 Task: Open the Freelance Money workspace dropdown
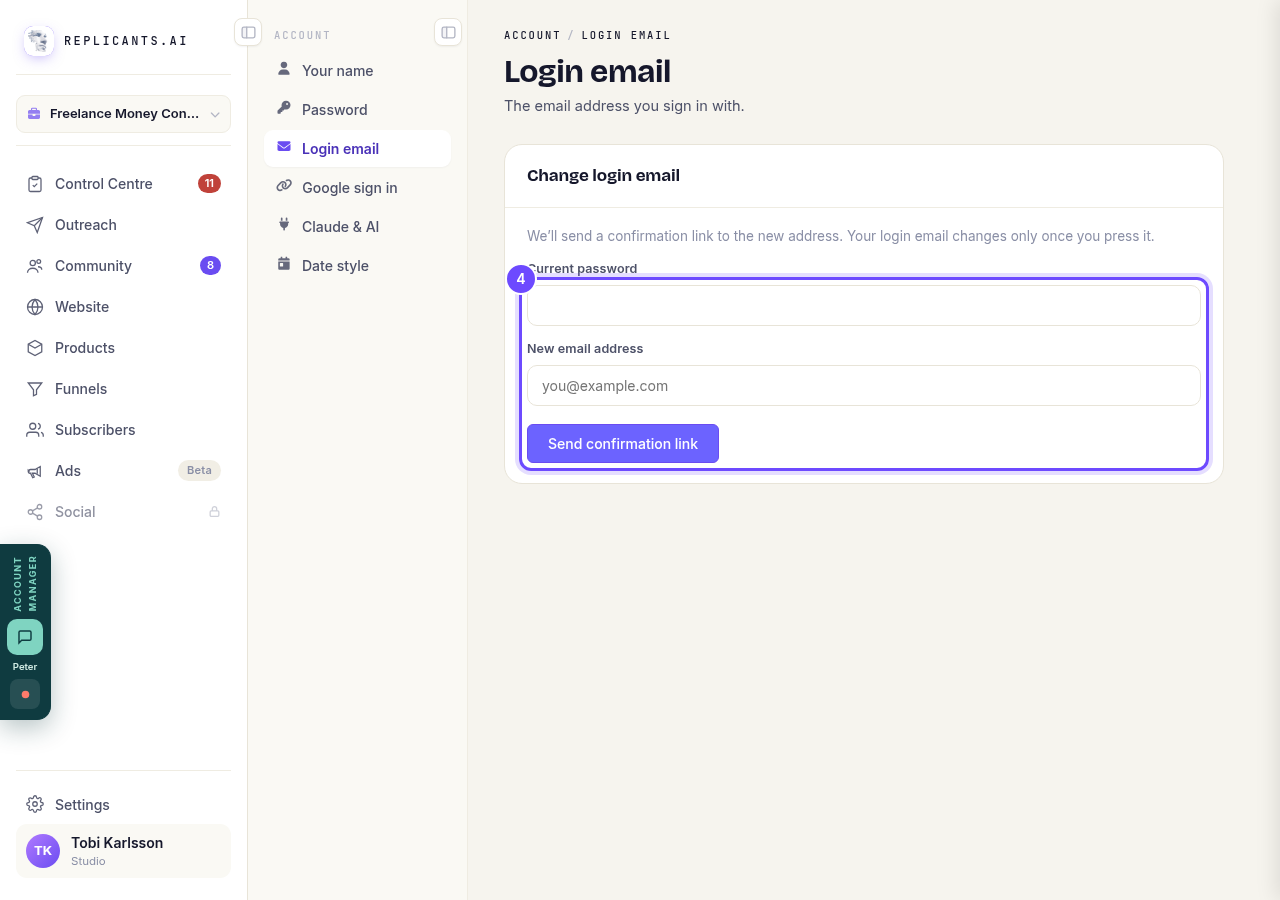[x=123, y=114]
